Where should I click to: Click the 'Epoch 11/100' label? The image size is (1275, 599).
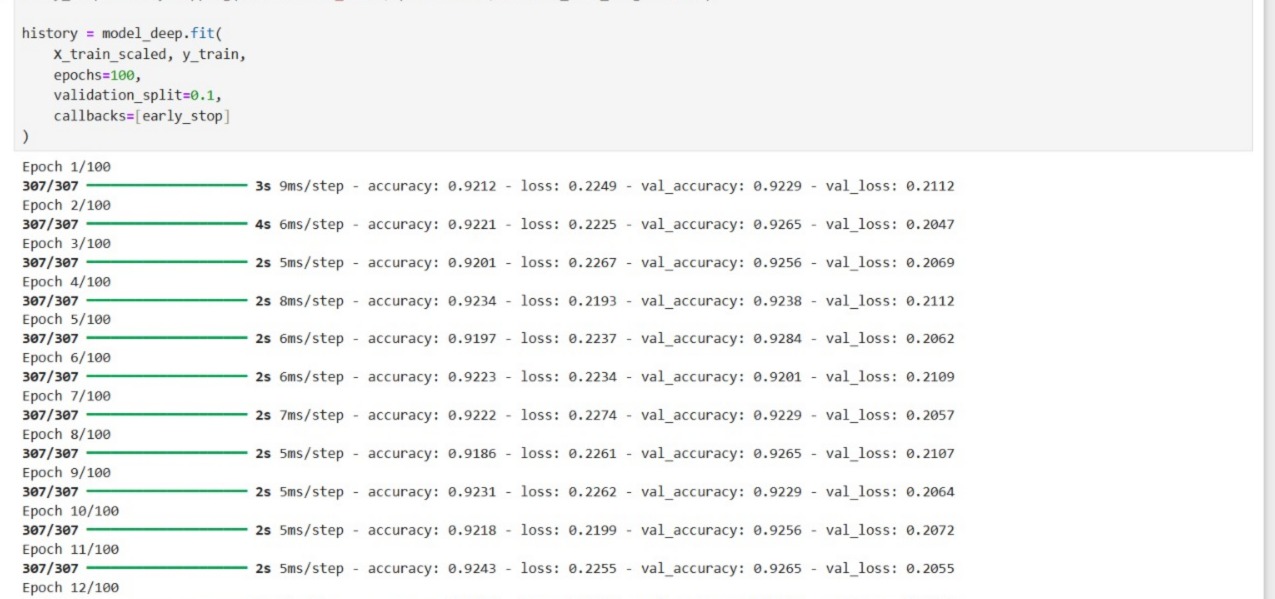(70, 550)
